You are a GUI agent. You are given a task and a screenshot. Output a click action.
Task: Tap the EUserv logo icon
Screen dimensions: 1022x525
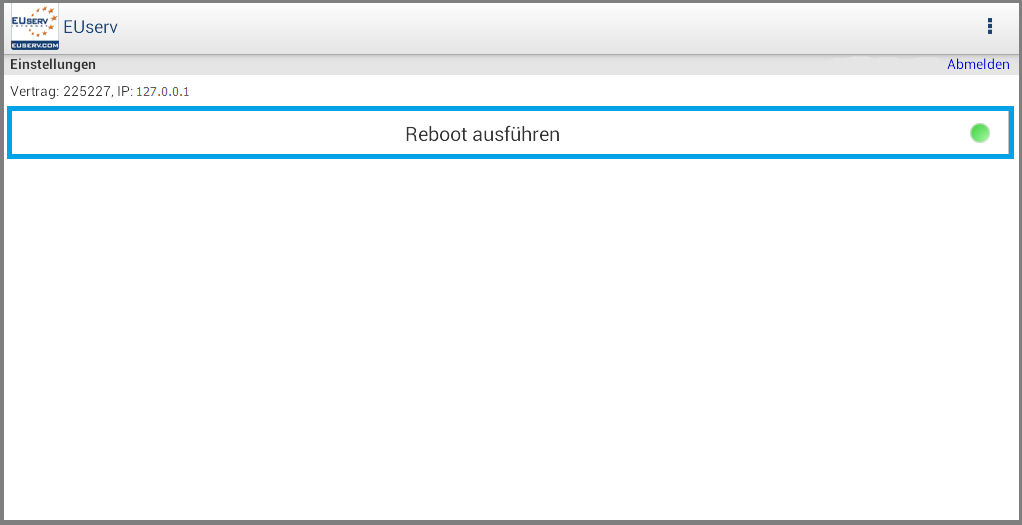click(x=35, y=27)
